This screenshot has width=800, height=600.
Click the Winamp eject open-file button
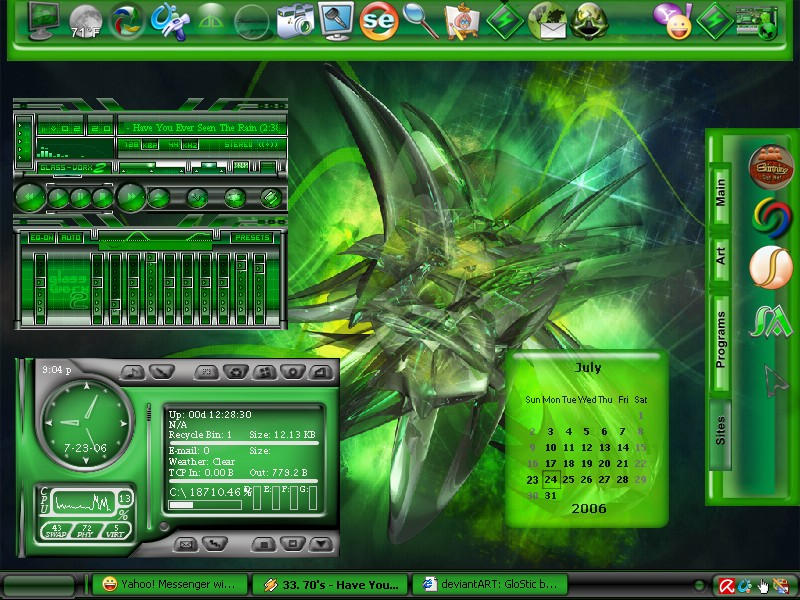159,198
